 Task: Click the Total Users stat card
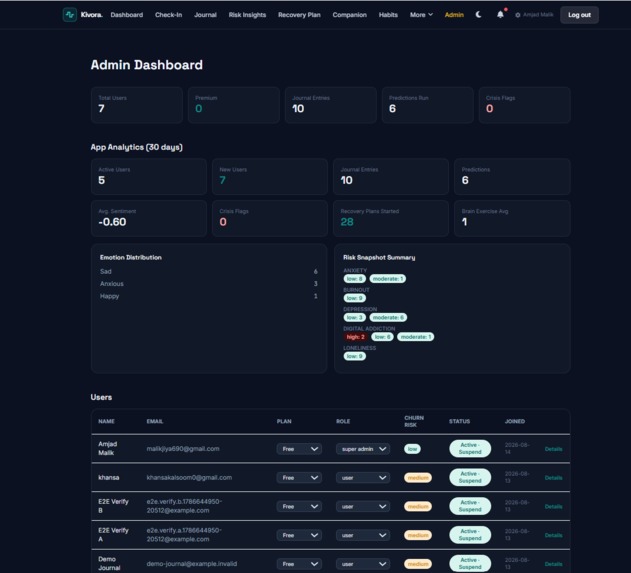137,105
